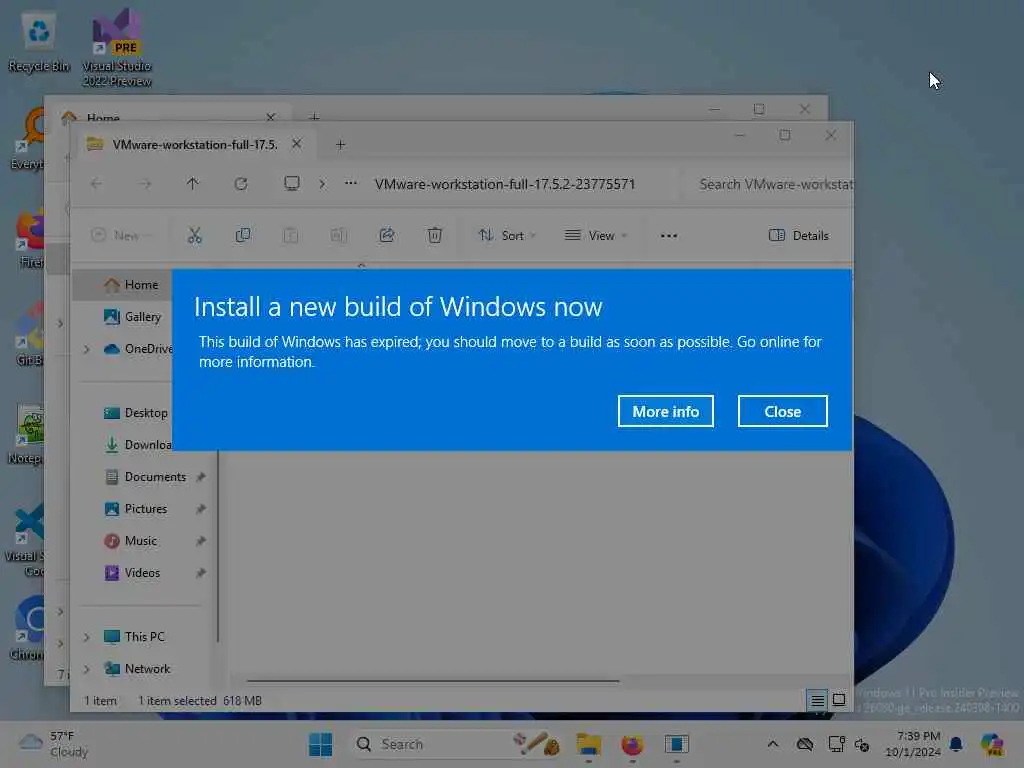This screenshot has width=1024, height=768.
Task: Open the clock showing 7:39 PM
Action: click(x=913, y=744)
